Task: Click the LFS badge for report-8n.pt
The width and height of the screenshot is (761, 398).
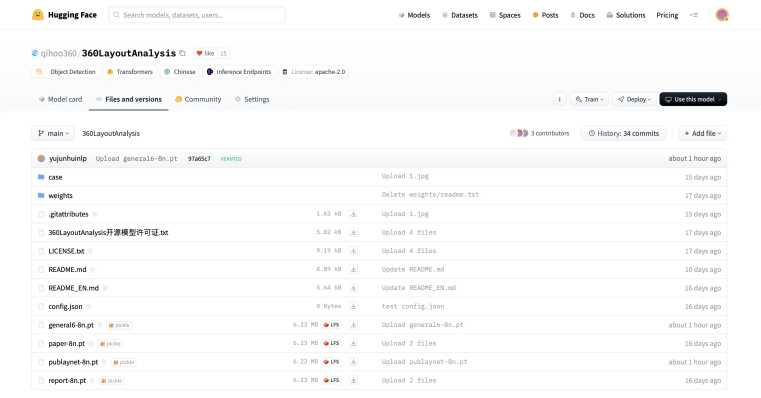Action: point(331,380)
